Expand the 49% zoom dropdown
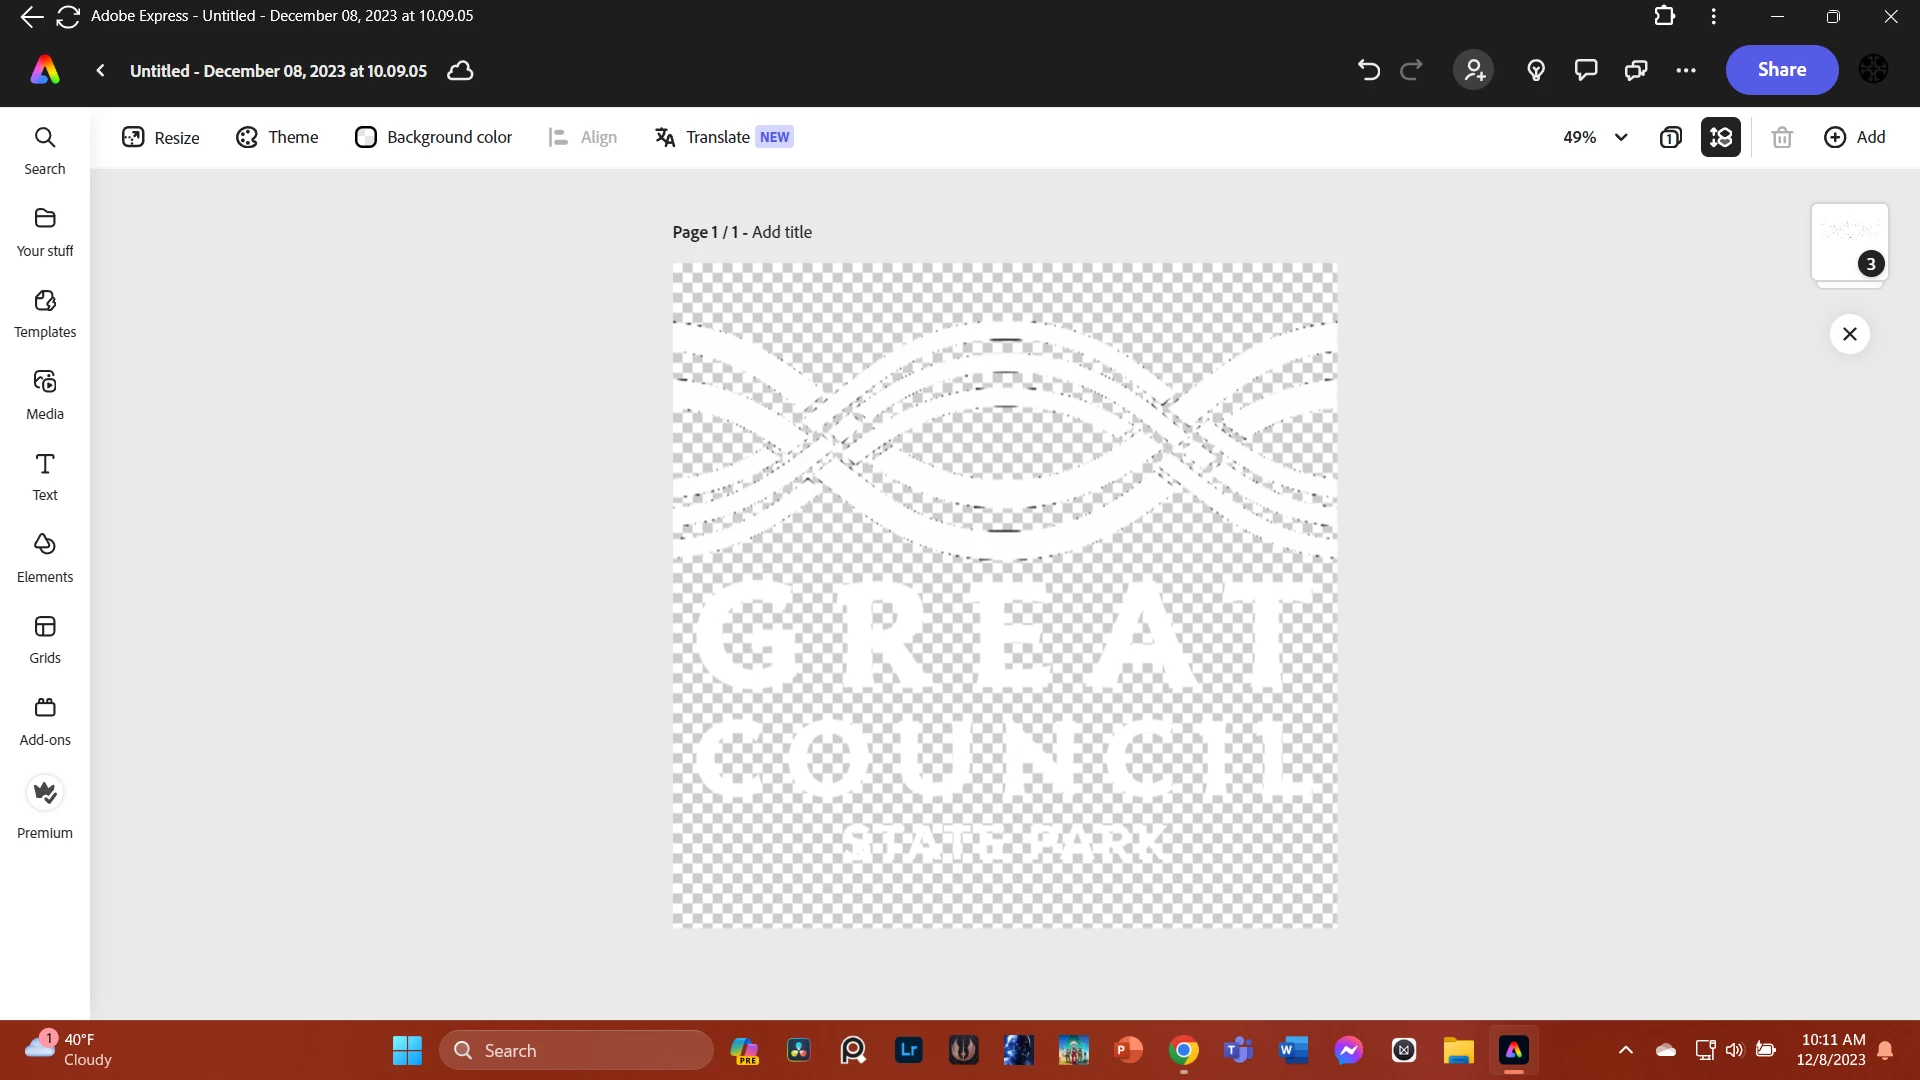Image resolution: width=1920 pixels, height=1080 pixels. (x=1596, y=137)
